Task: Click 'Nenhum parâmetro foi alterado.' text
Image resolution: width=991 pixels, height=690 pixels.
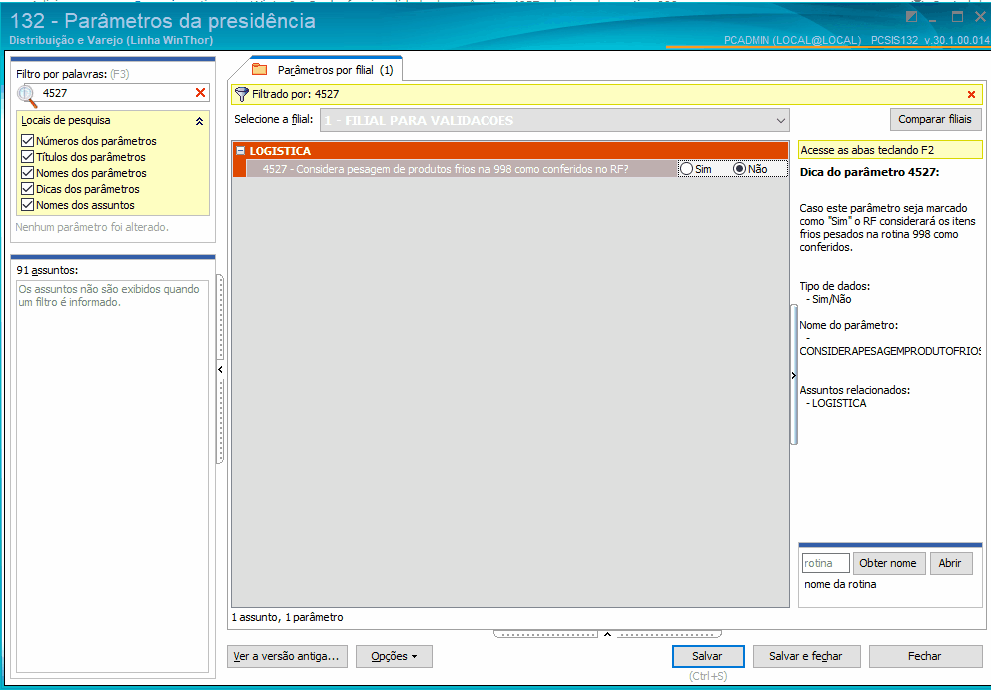Action: (92, 227)
